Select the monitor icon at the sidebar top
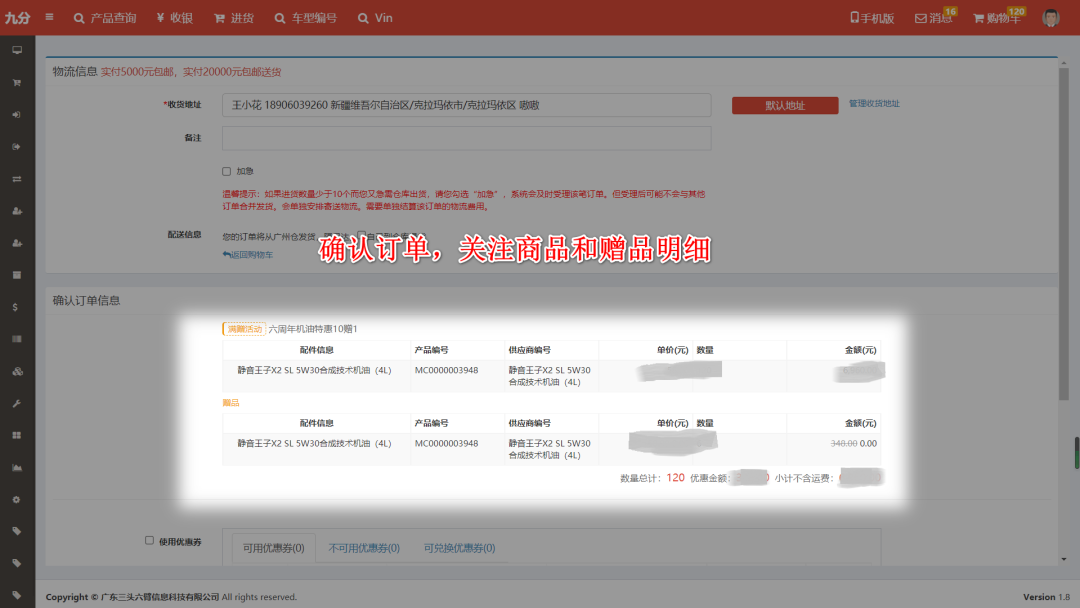Viewport: 1080px width, 608px height. click(x=16, y=50)
